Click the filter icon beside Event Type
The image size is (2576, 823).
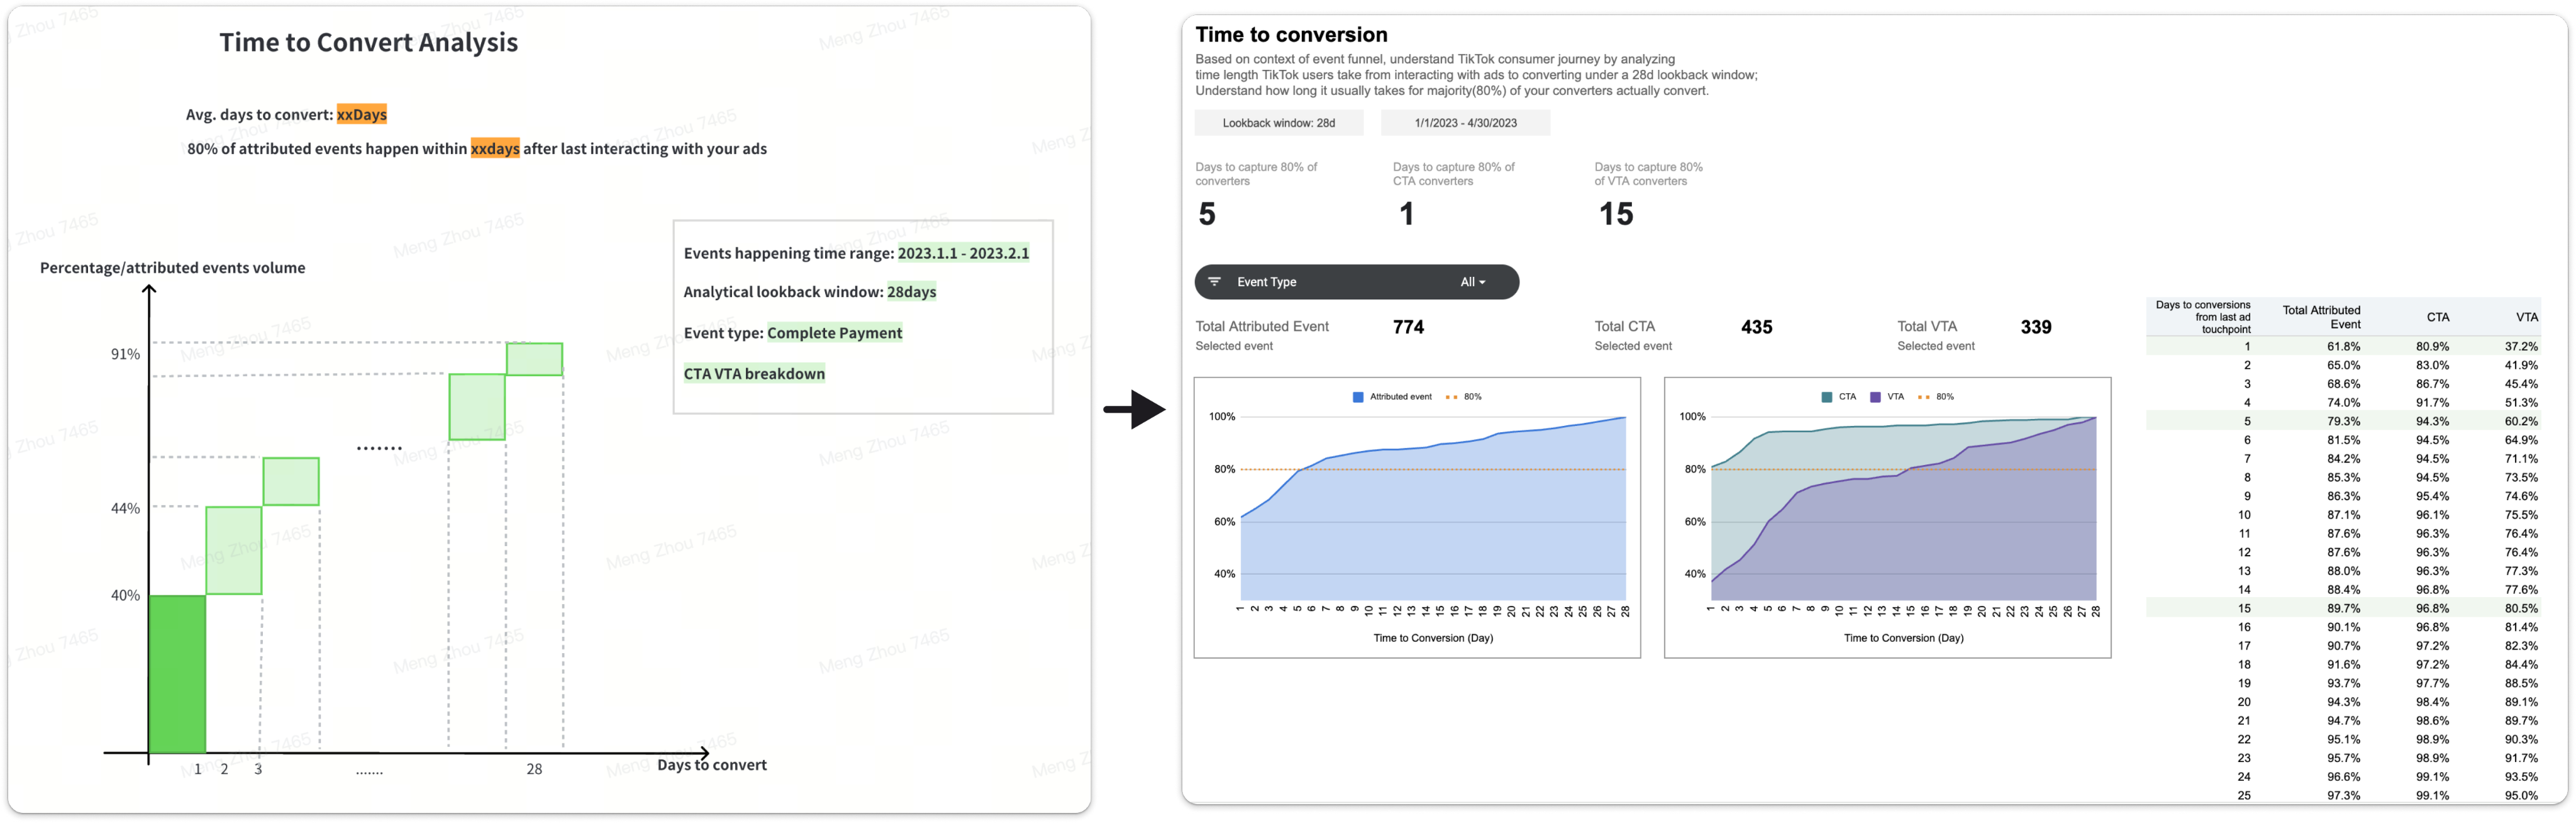[x=1214, y=282]
